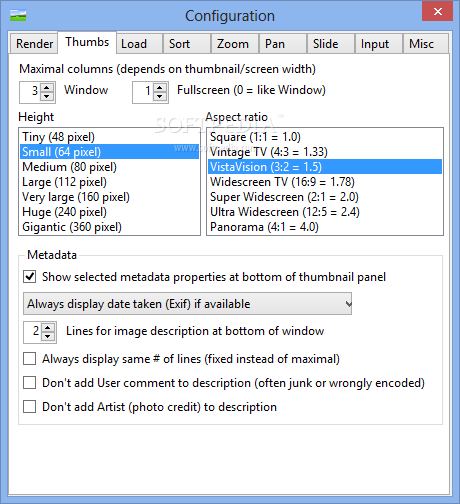
Task: Go to the Pan tab
Action: point(283,44)
